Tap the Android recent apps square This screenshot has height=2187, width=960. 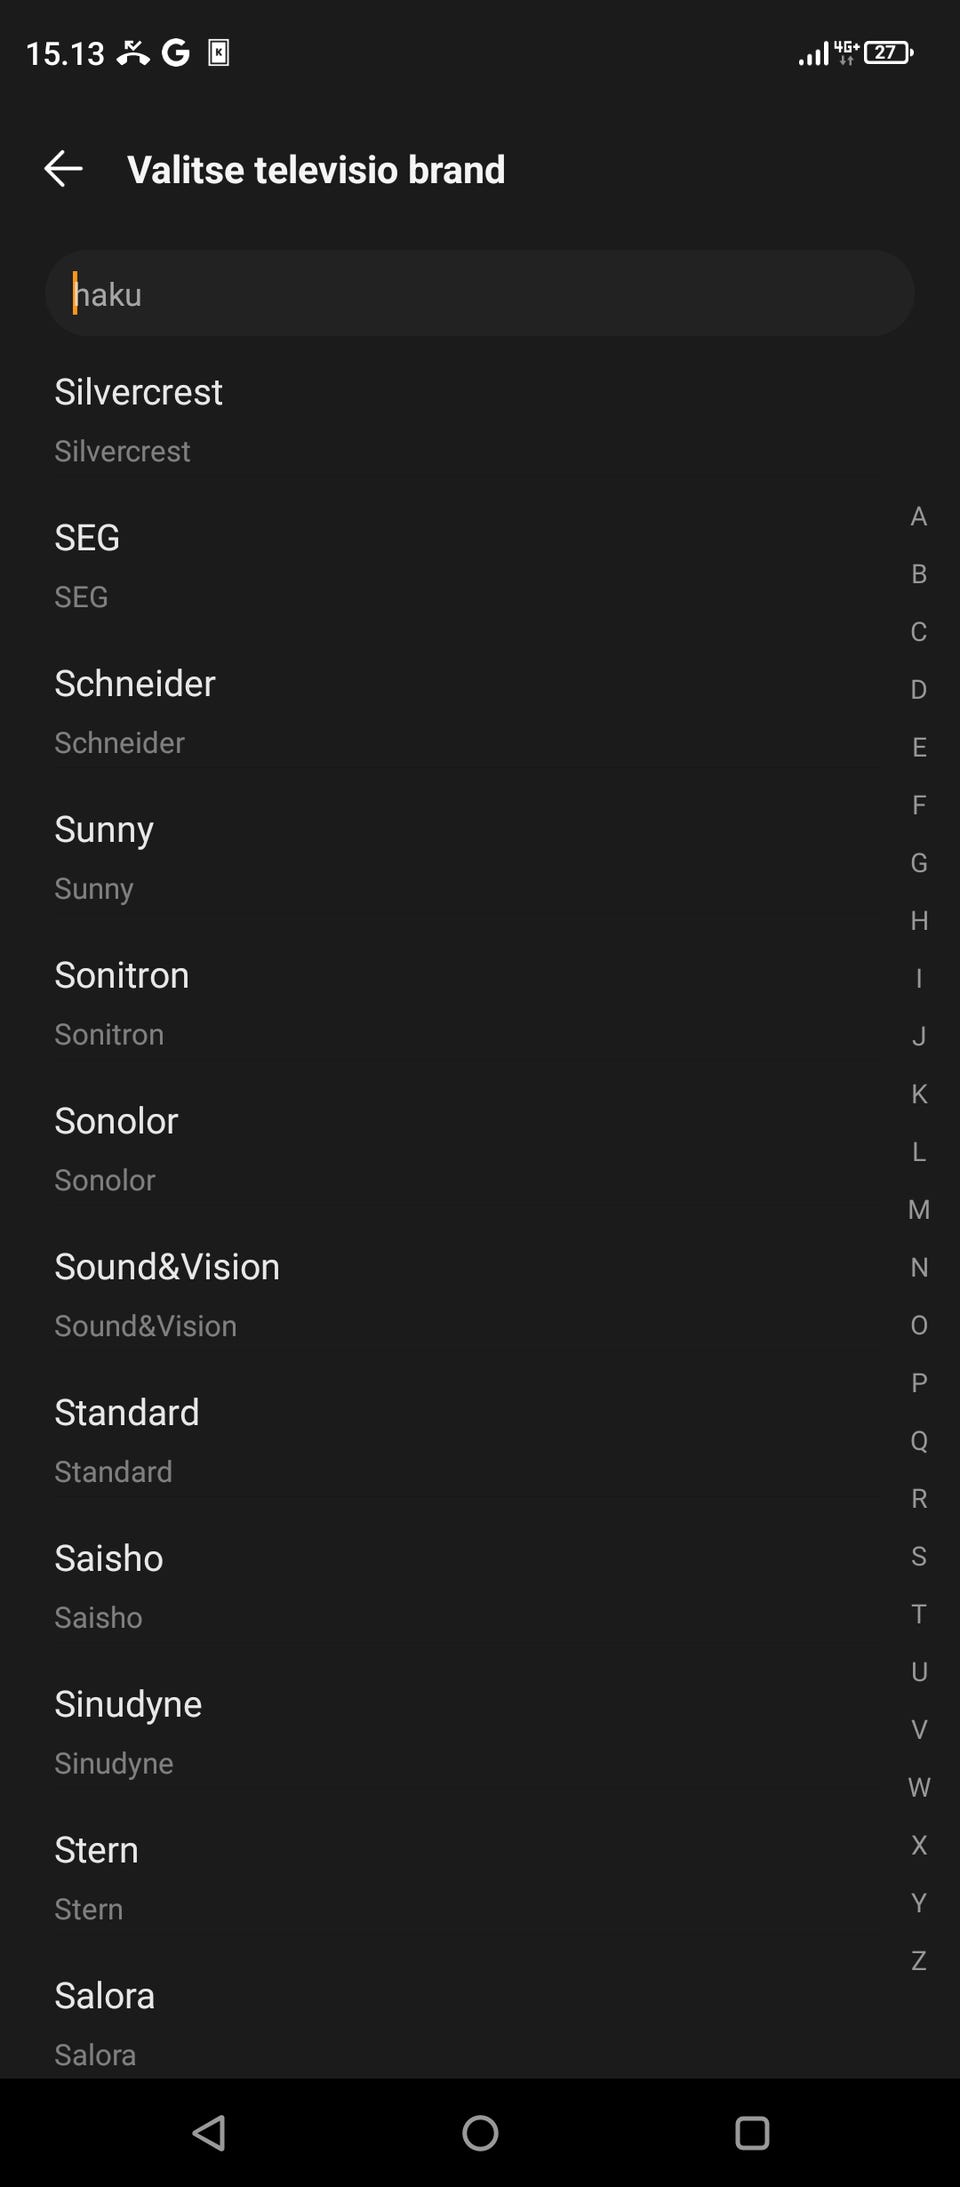(x=751, y=2132)
